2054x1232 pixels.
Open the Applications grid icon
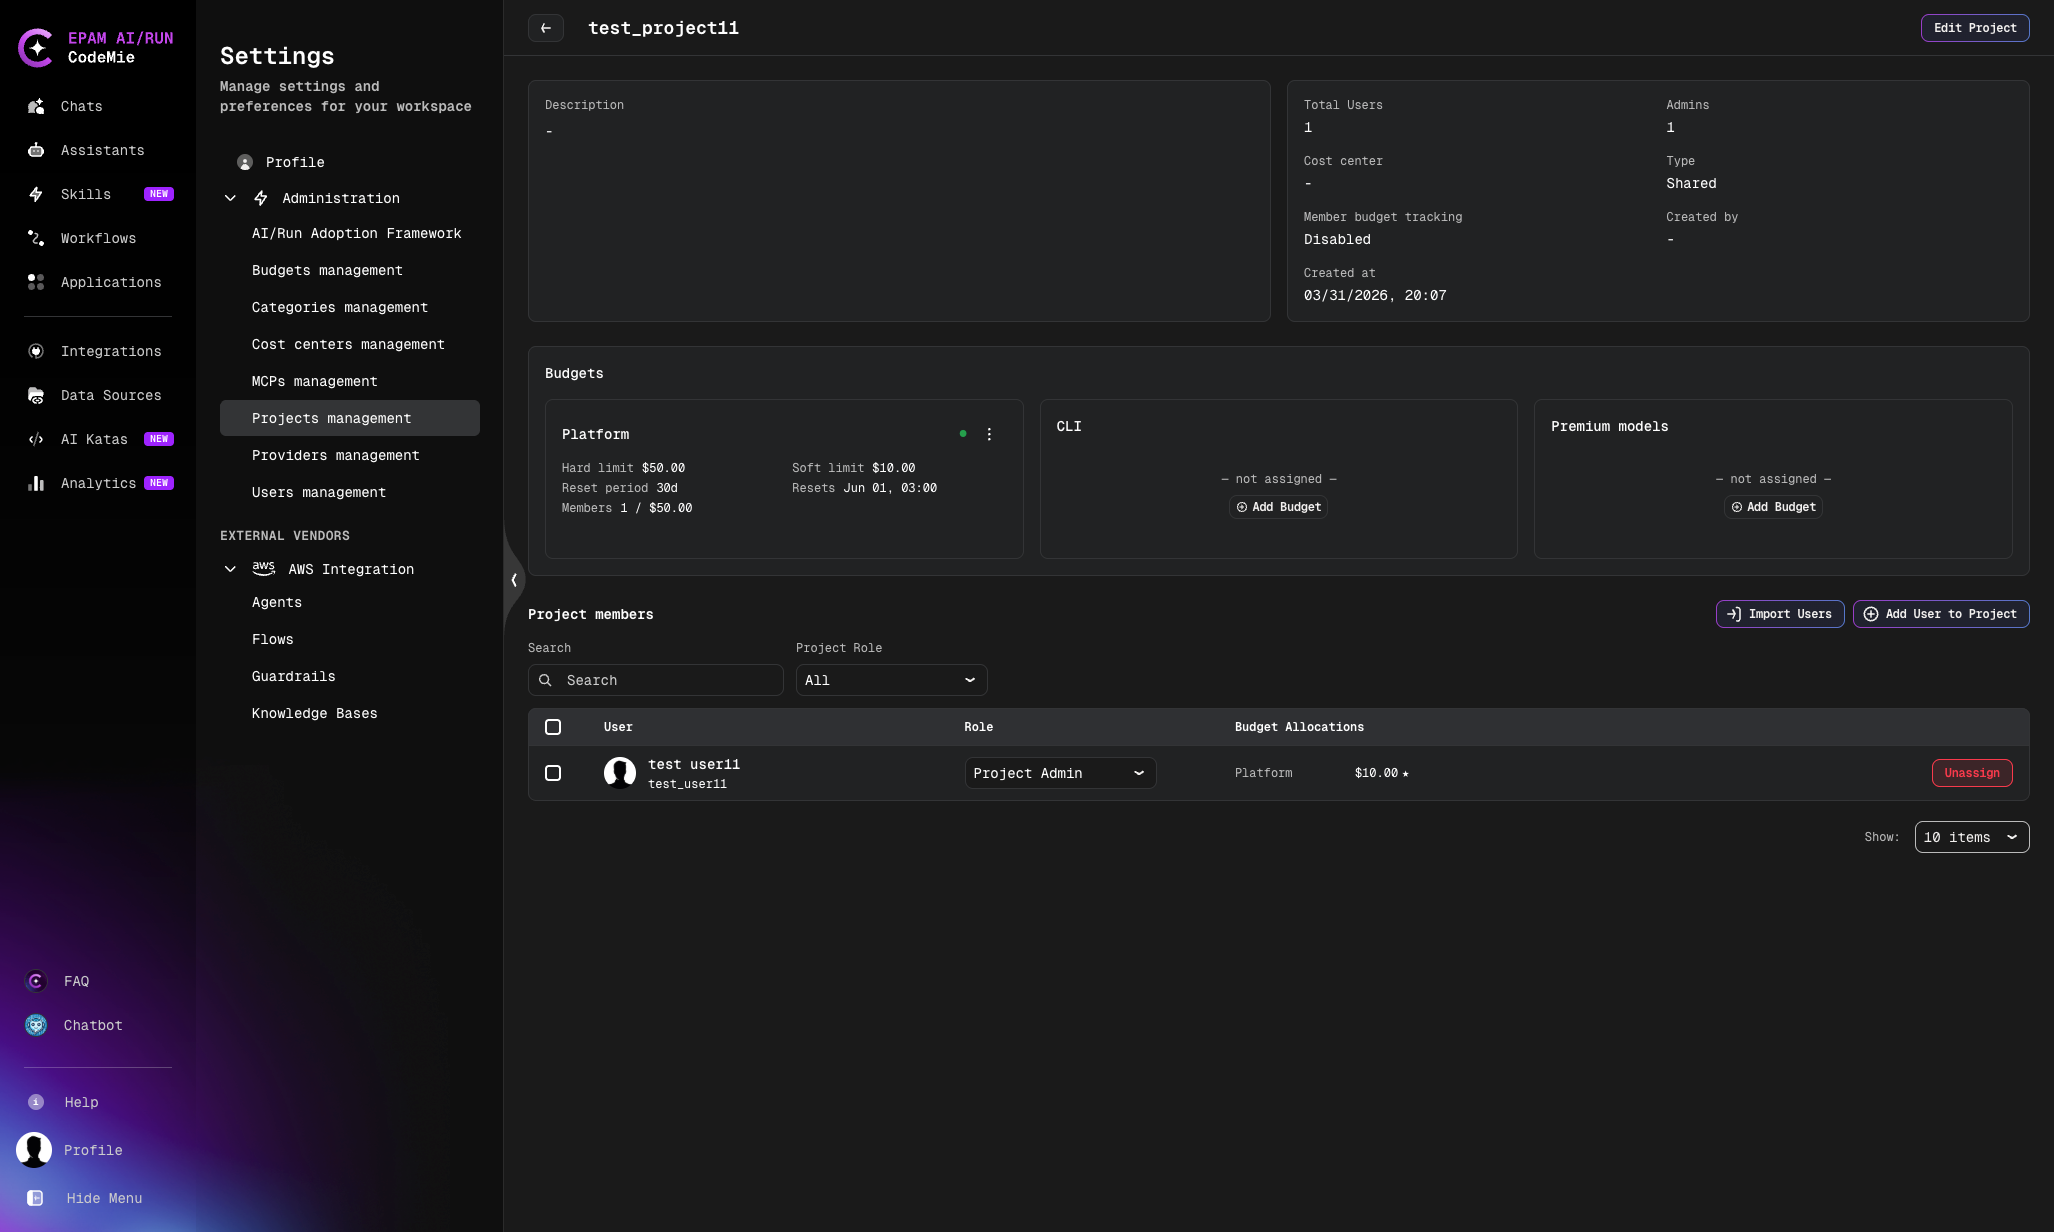pos(36,282)
